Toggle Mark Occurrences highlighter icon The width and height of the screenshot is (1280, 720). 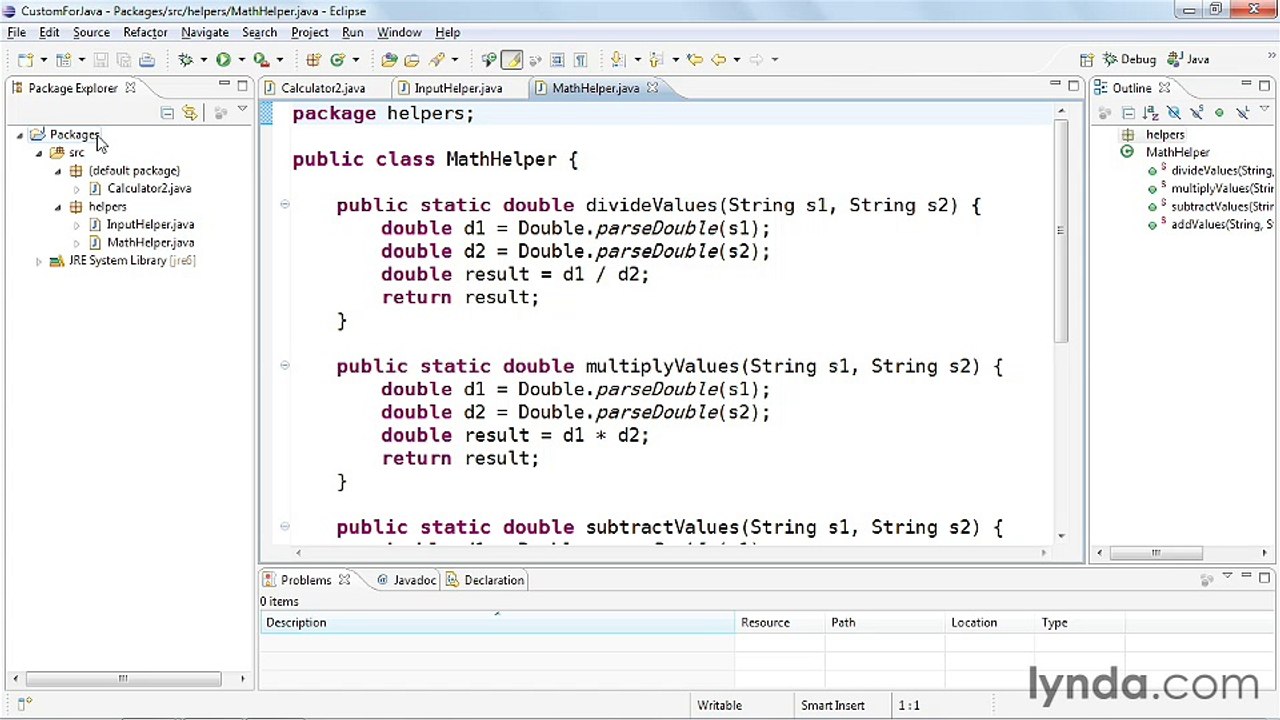[512, 60]
